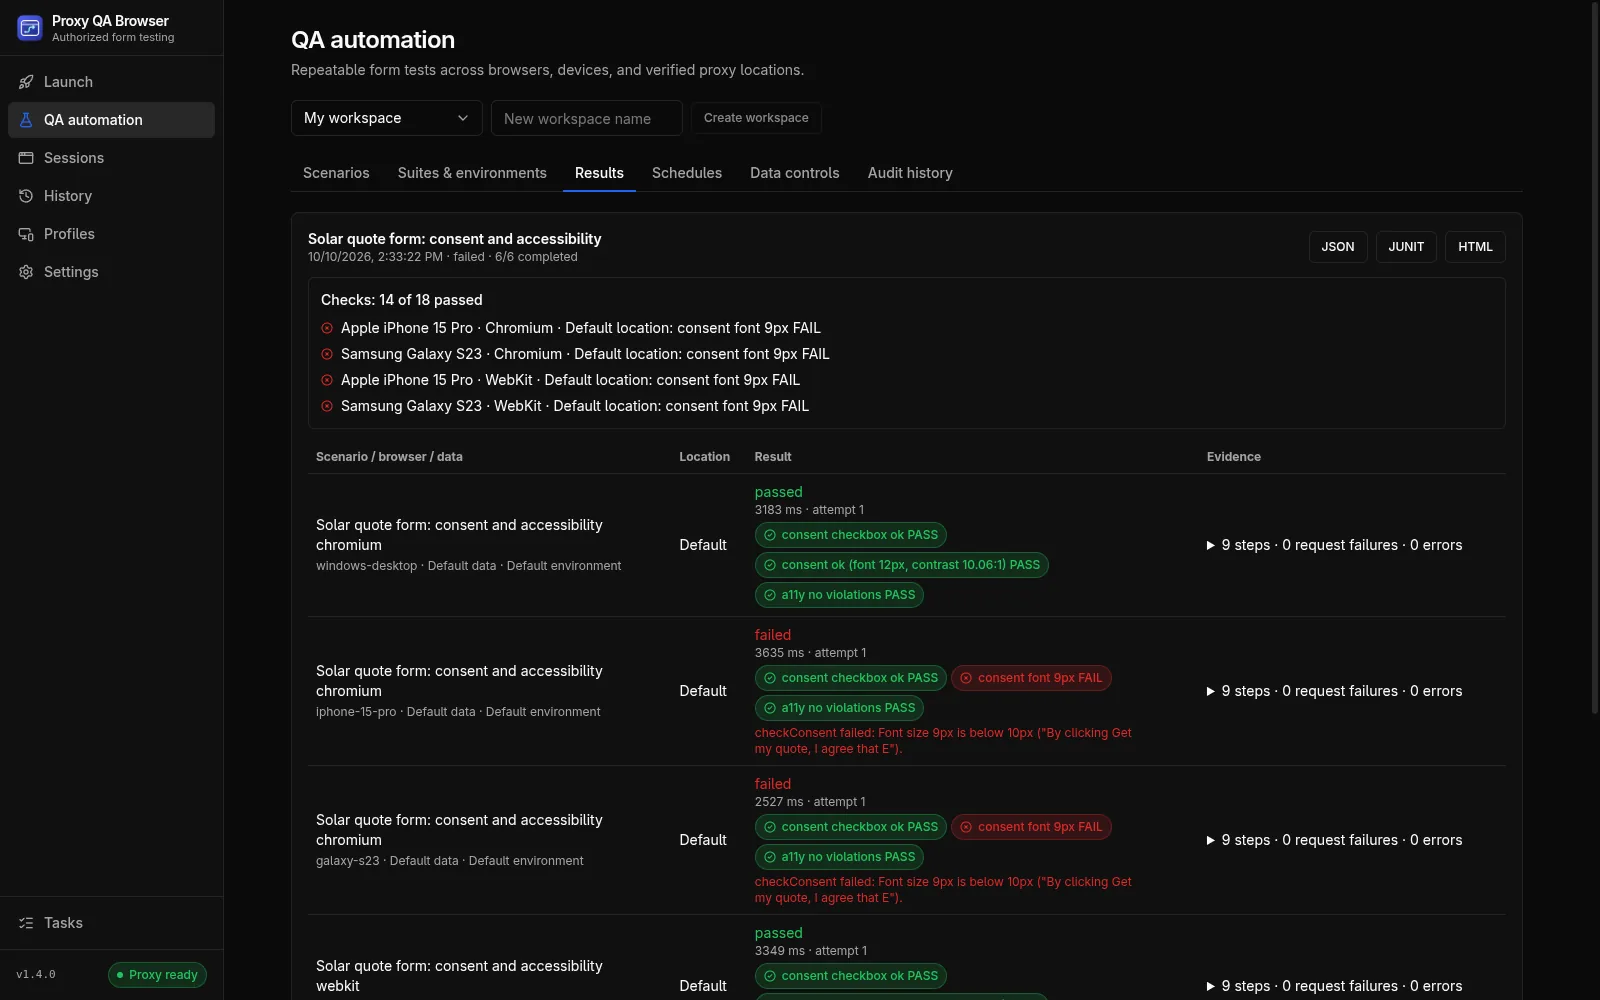Click the 'v1.4.0' version label
The image size is (1600, 1000).
point(36,975)
